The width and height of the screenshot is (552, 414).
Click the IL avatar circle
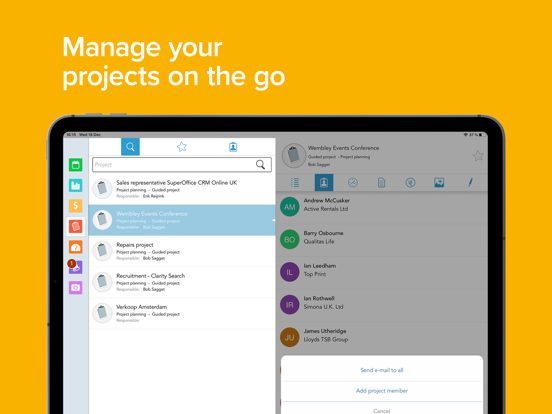click(x=289, y=272)
